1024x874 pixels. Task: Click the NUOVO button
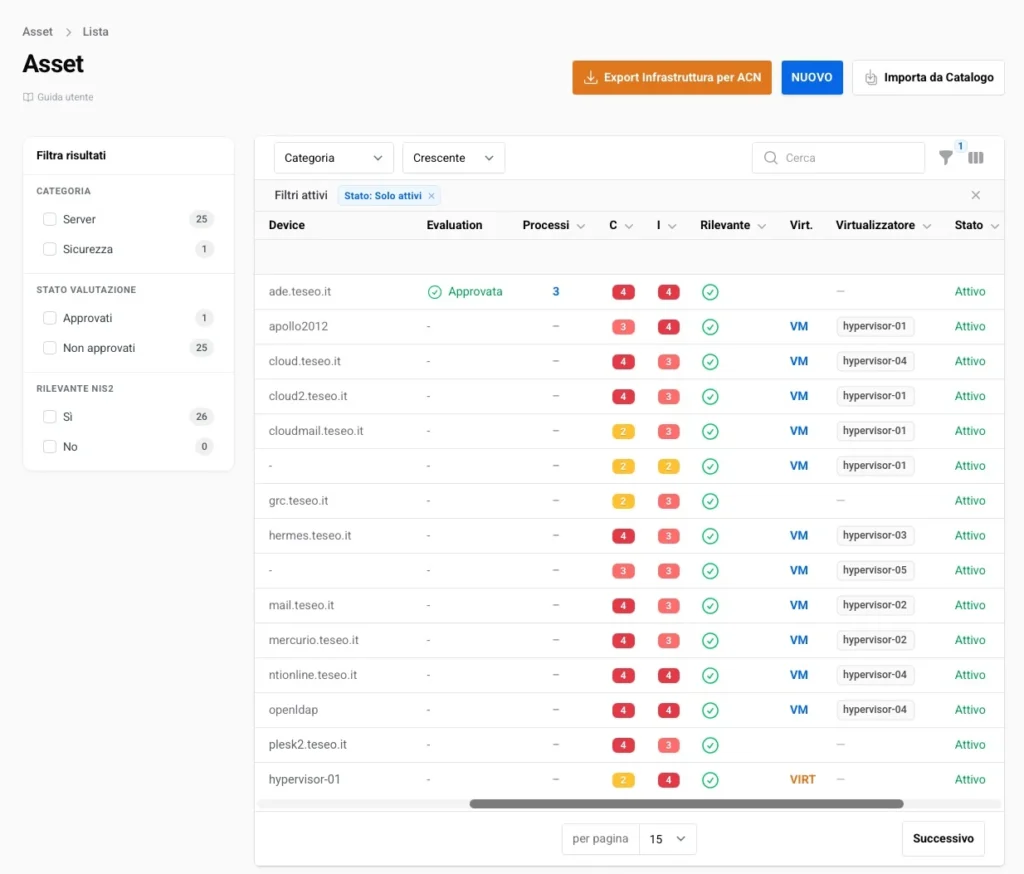(812, 78)
